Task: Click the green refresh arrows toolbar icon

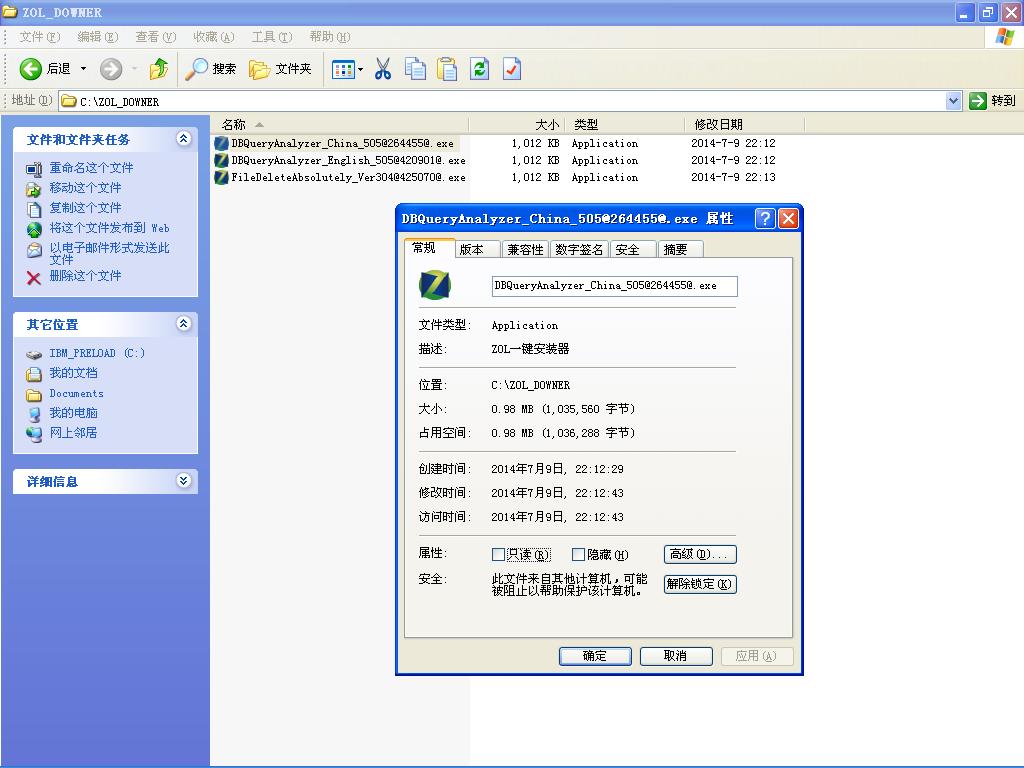Action: pyautogui.click(x=480, y=69)
